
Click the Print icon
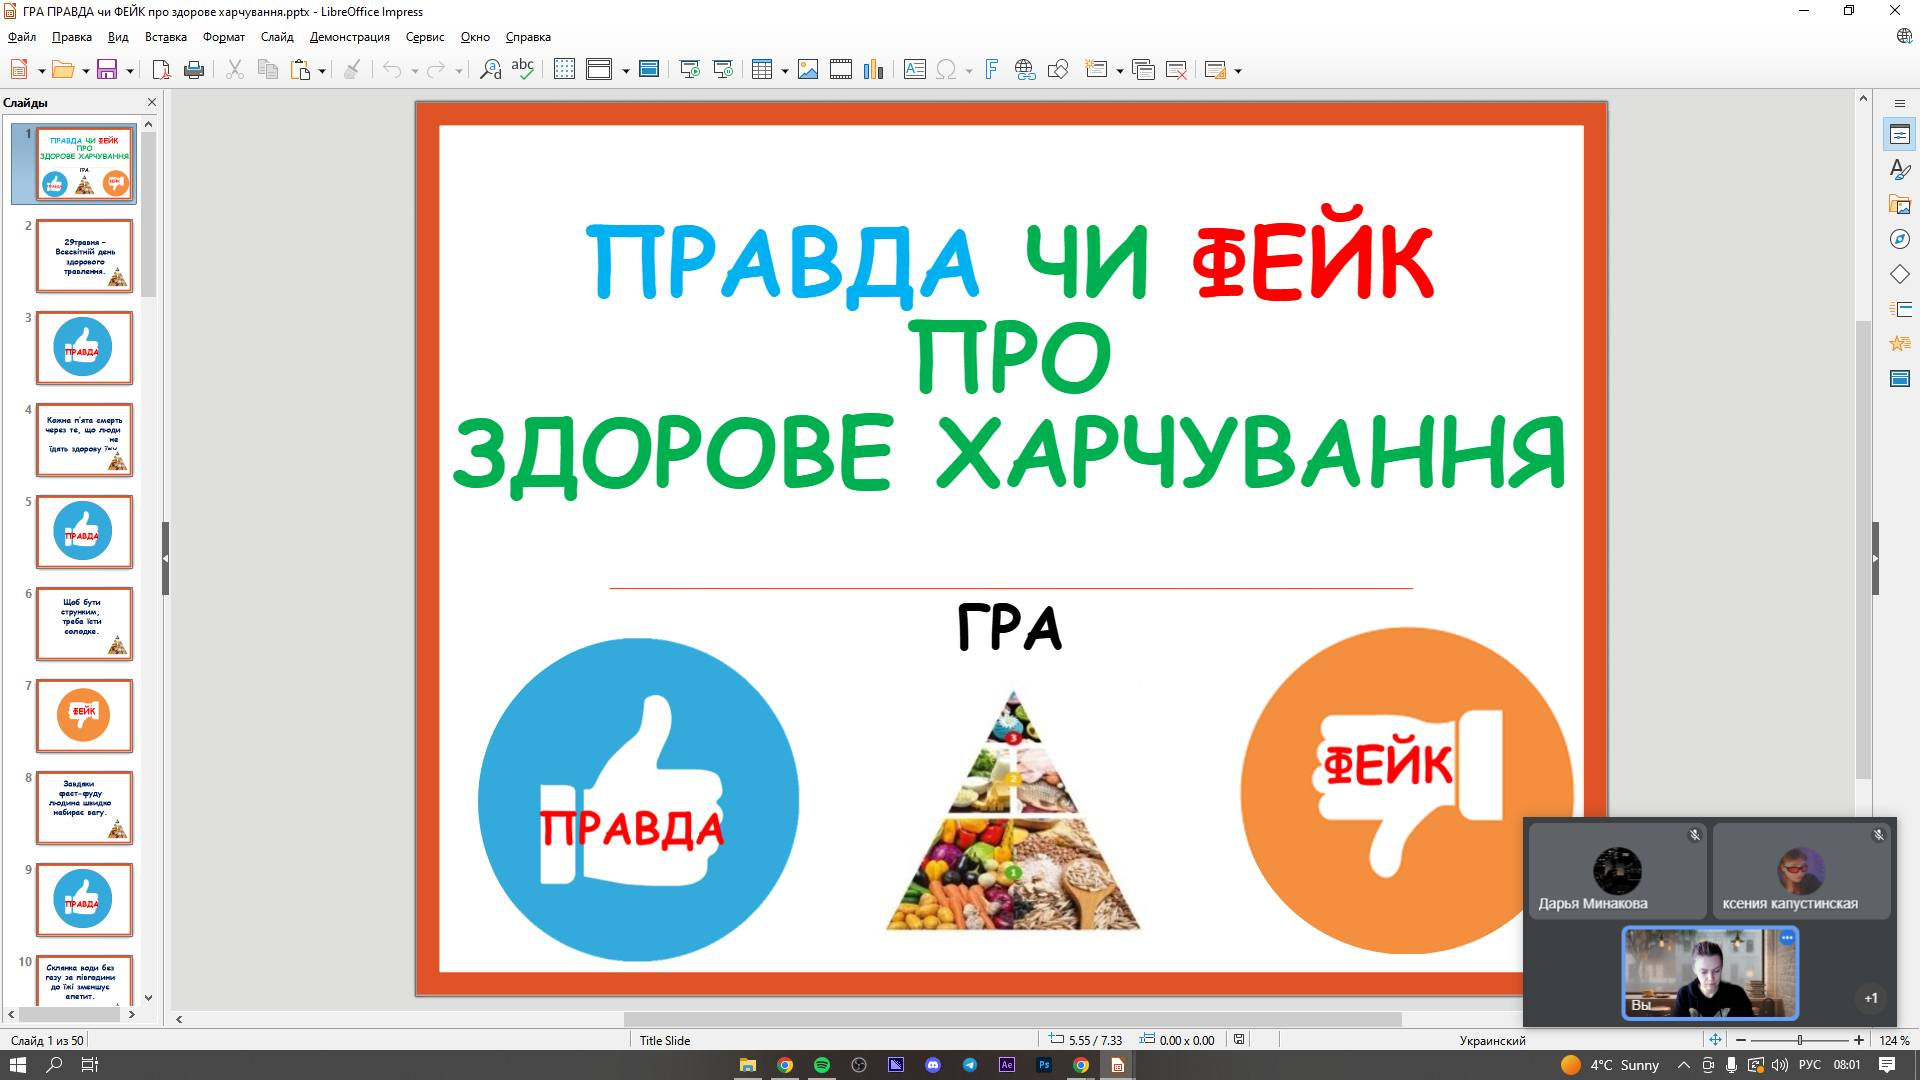point(194,70)
